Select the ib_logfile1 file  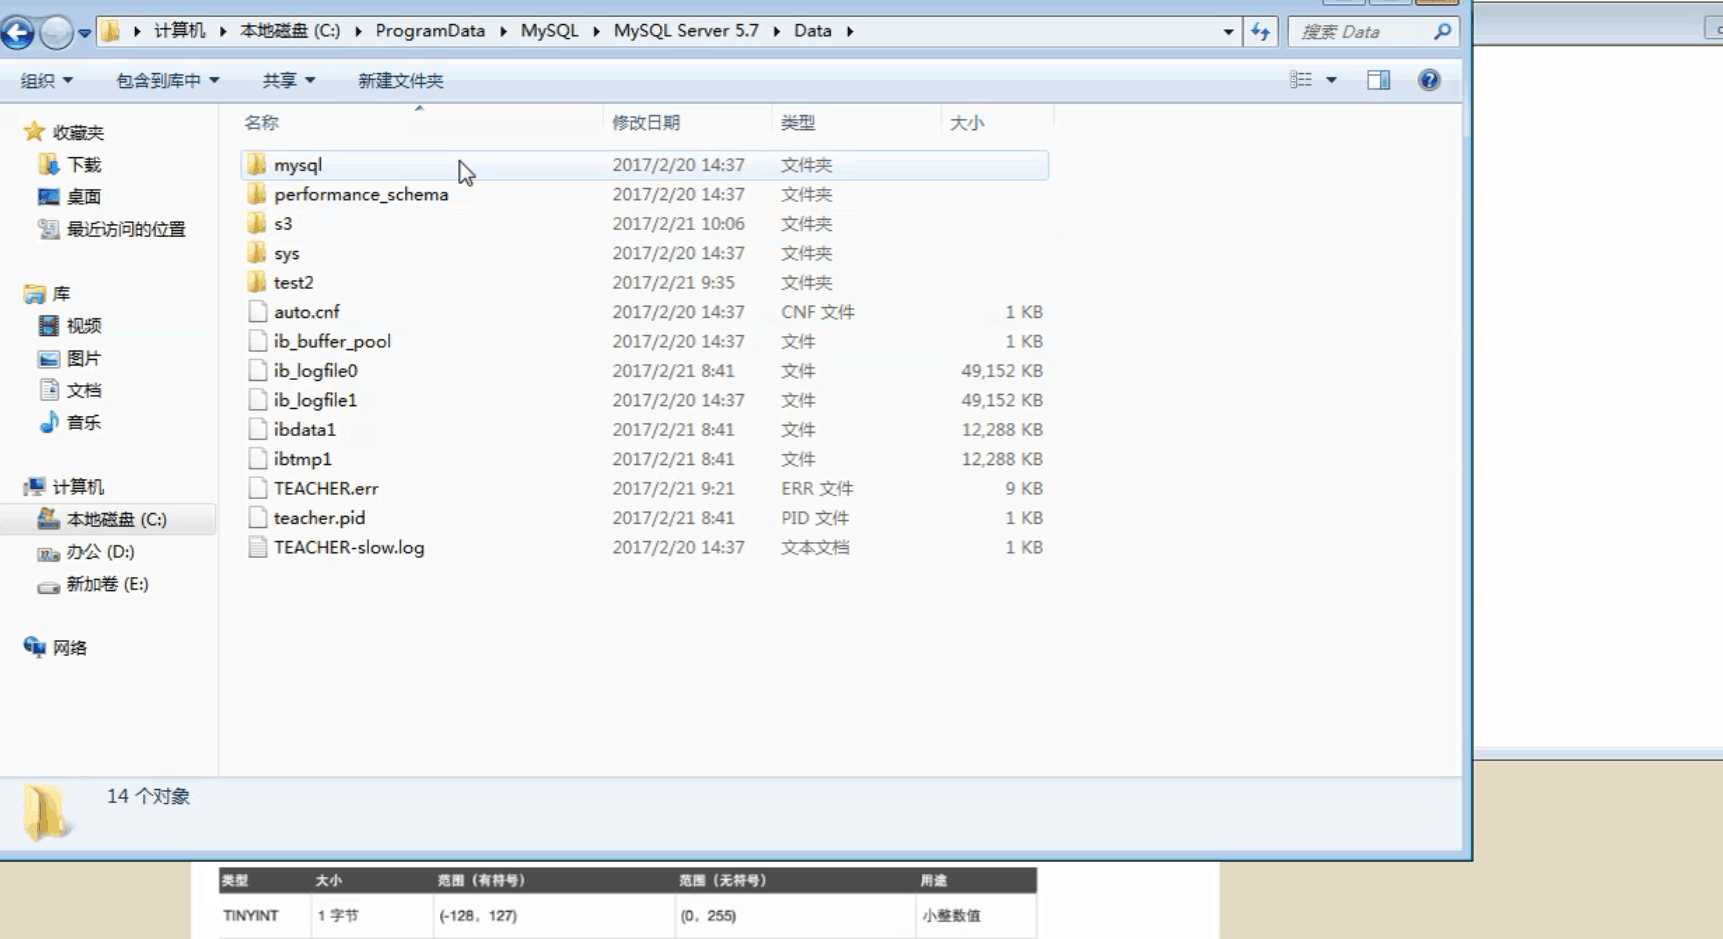[315, 400]
